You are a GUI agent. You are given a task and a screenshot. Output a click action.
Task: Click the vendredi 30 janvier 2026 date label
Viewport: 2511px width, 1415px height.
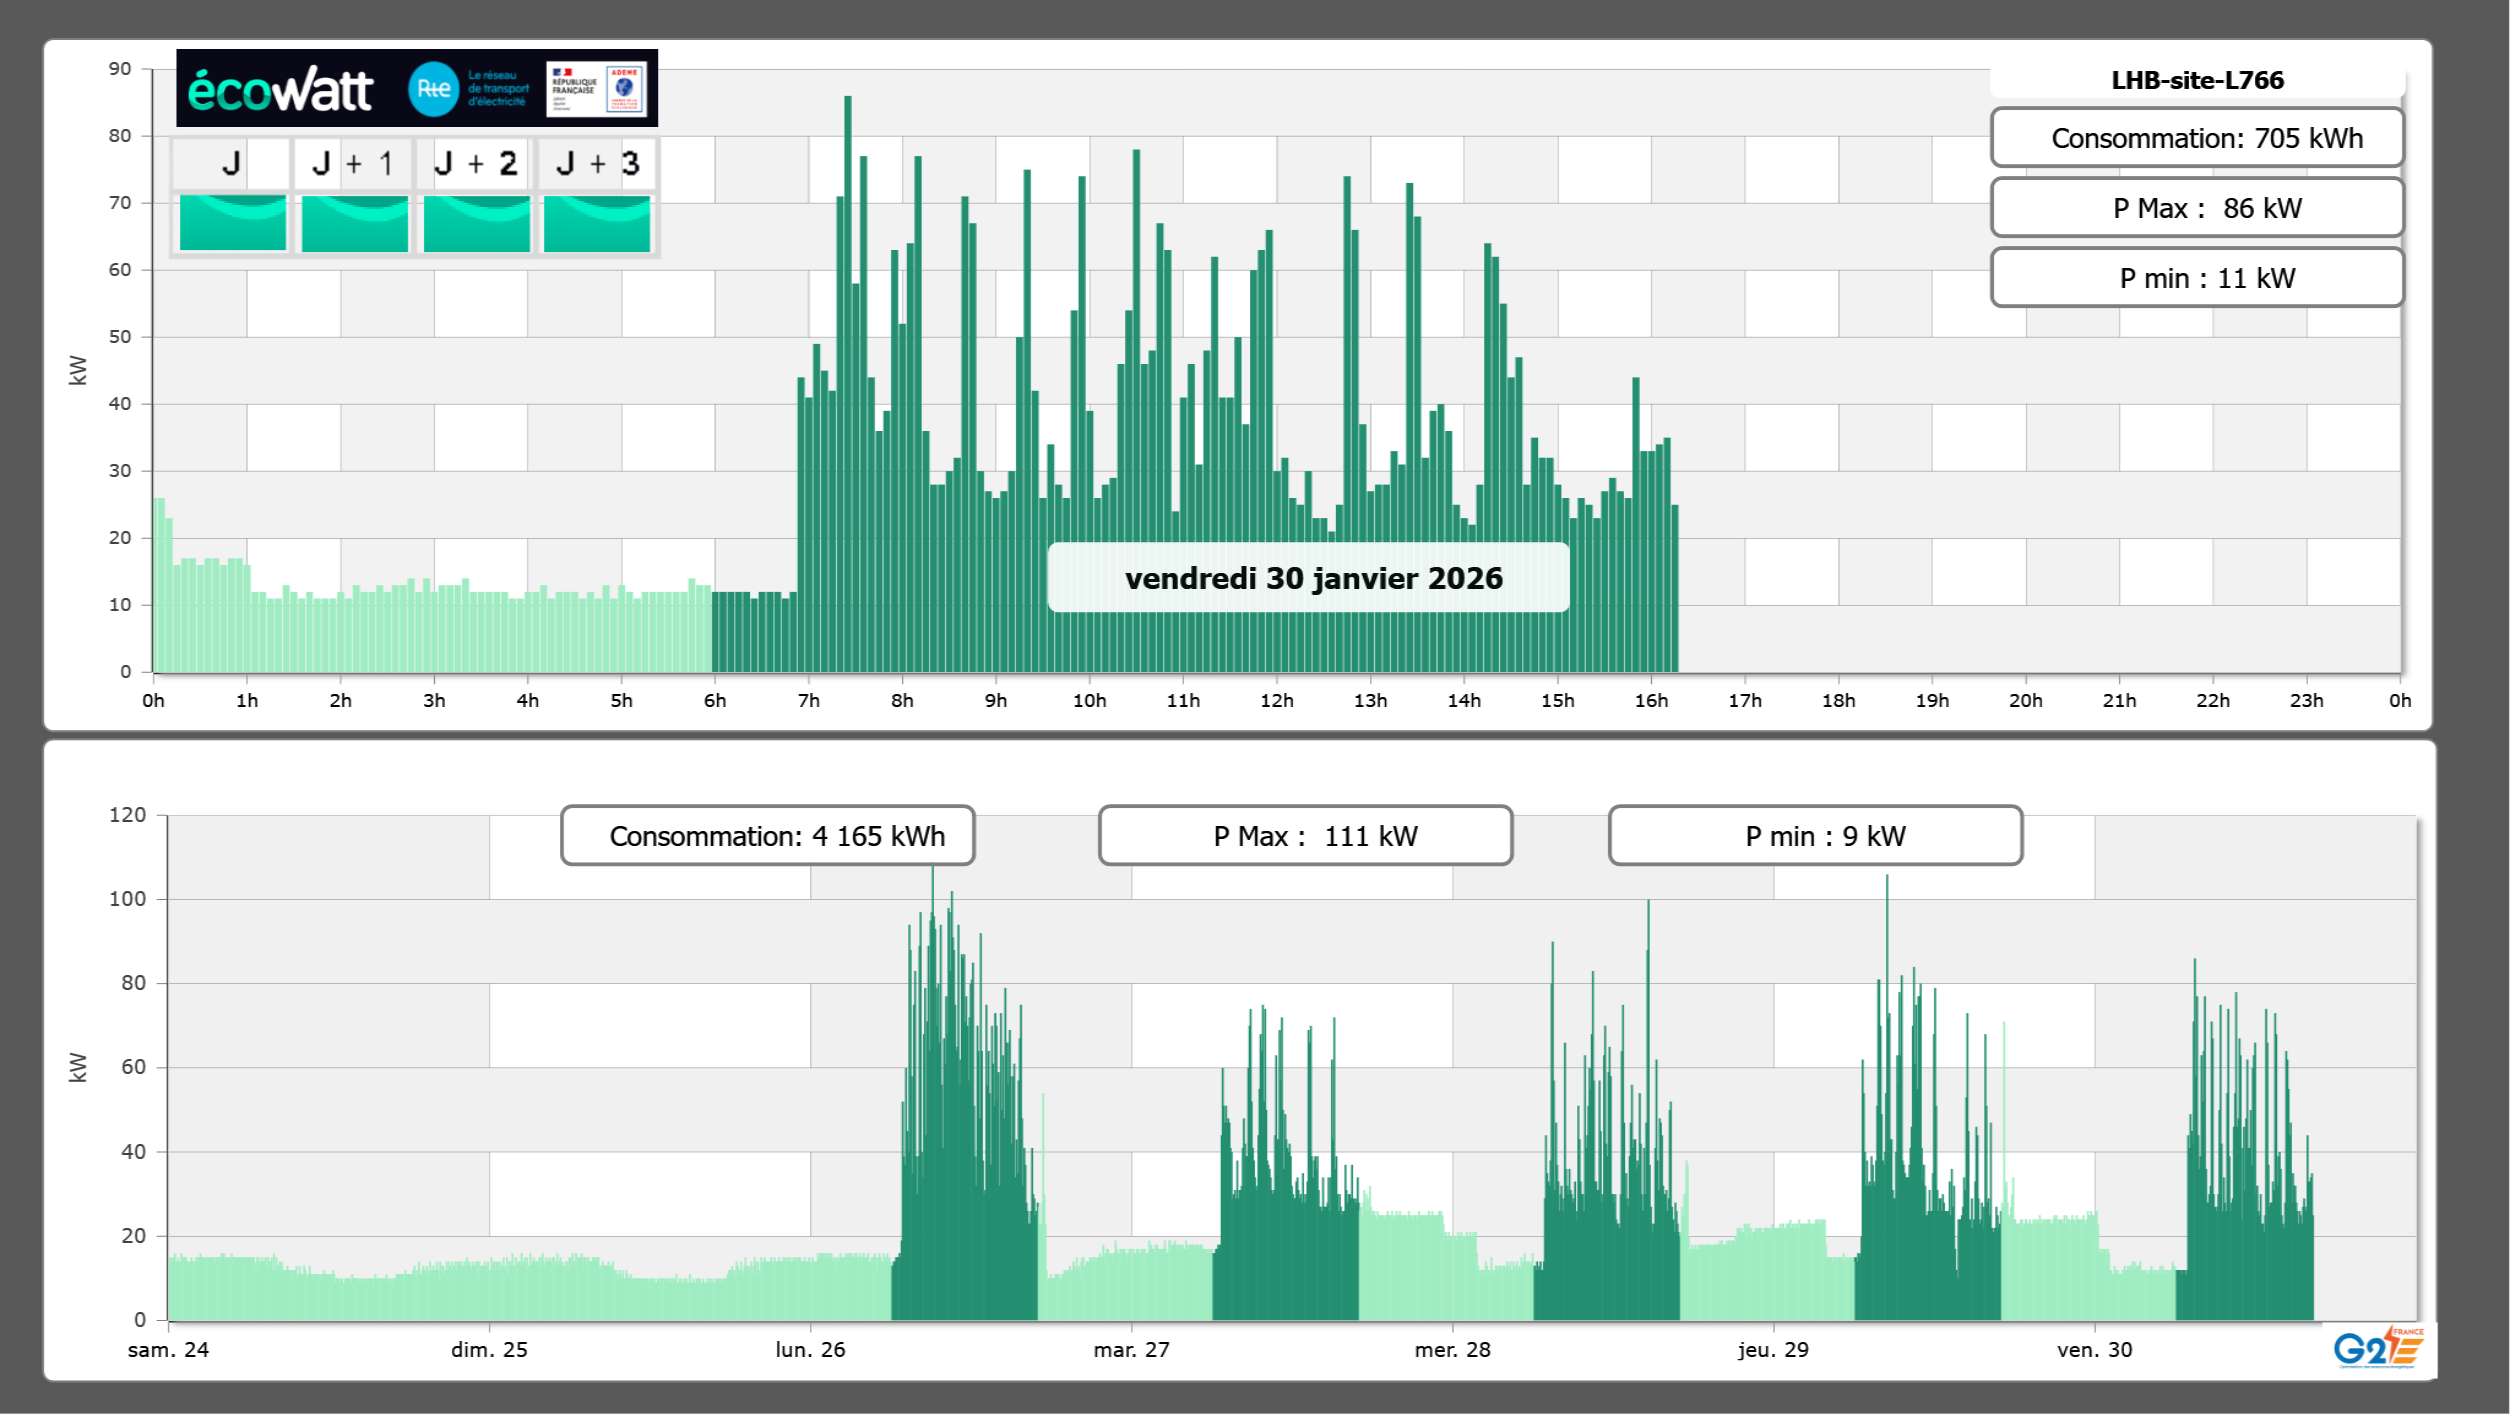pyautogui.click(x=1312, y=578)
